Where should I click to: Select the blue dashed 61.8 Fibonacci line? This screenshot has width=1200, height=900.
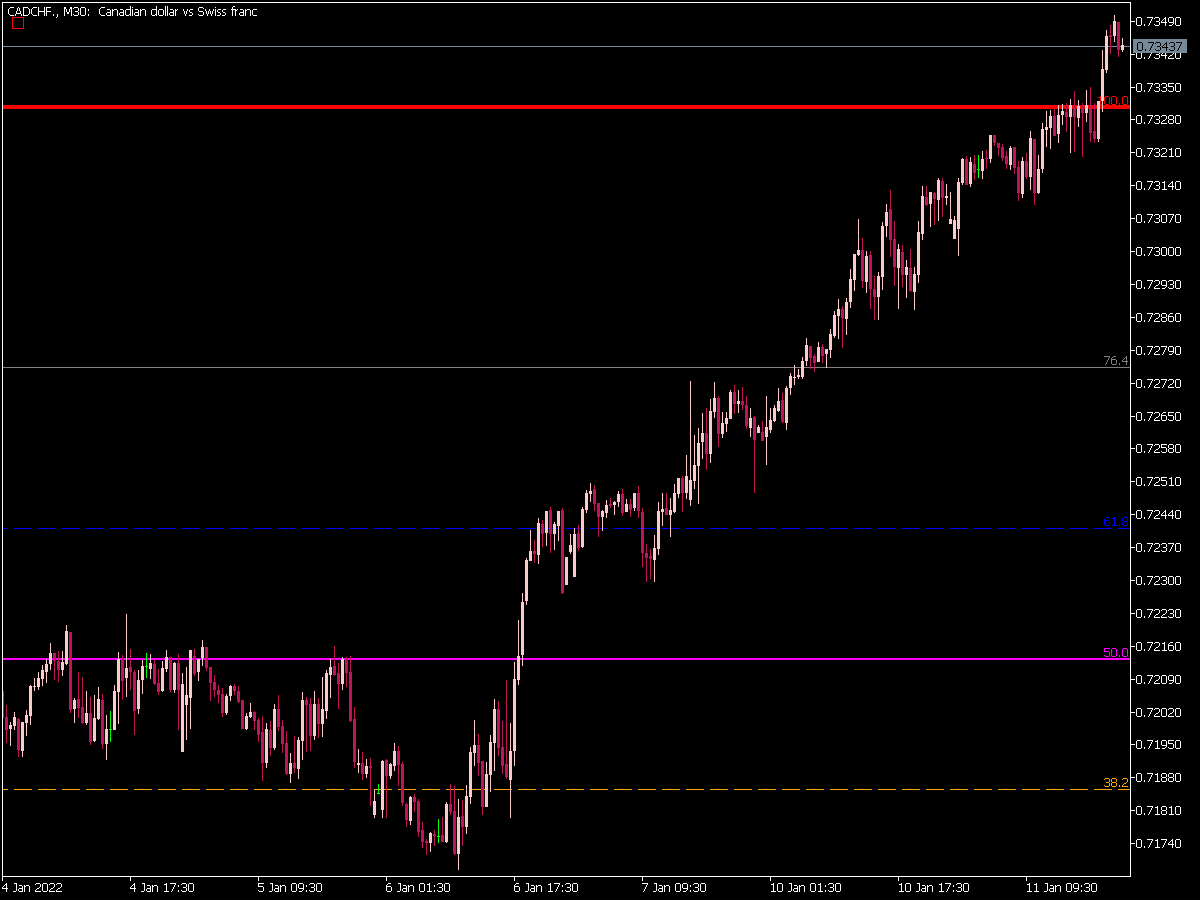coord(565,528)
